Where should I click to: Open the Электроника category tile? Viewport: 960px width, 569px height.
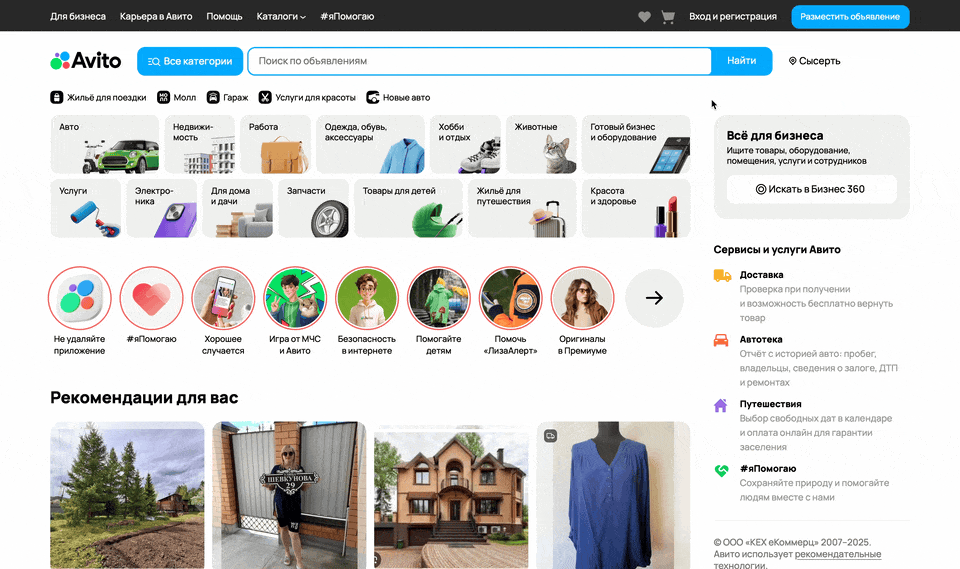(x=162, y=208)
